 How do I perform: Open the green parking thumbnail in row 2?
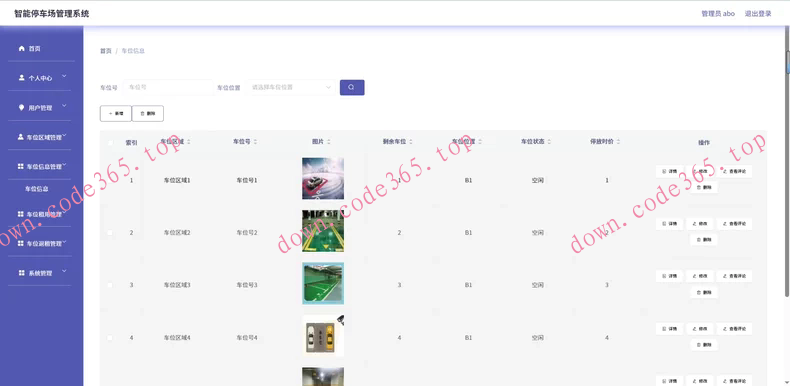(323, 231)
